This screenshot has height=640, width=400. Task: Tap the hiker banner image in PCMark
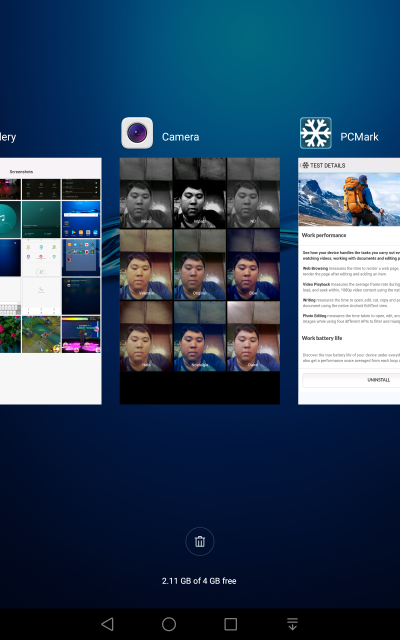pos(349,199)
